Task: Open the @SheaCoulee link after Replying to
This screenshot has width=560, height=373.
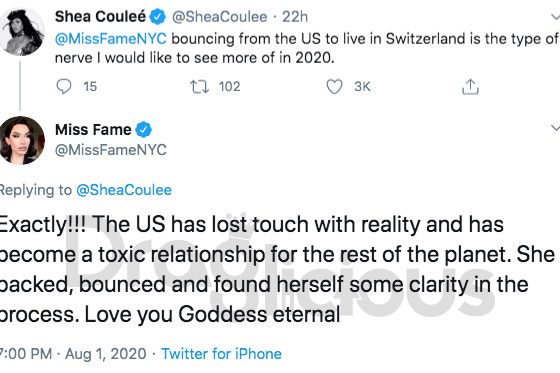Action: tap(124, 190)
